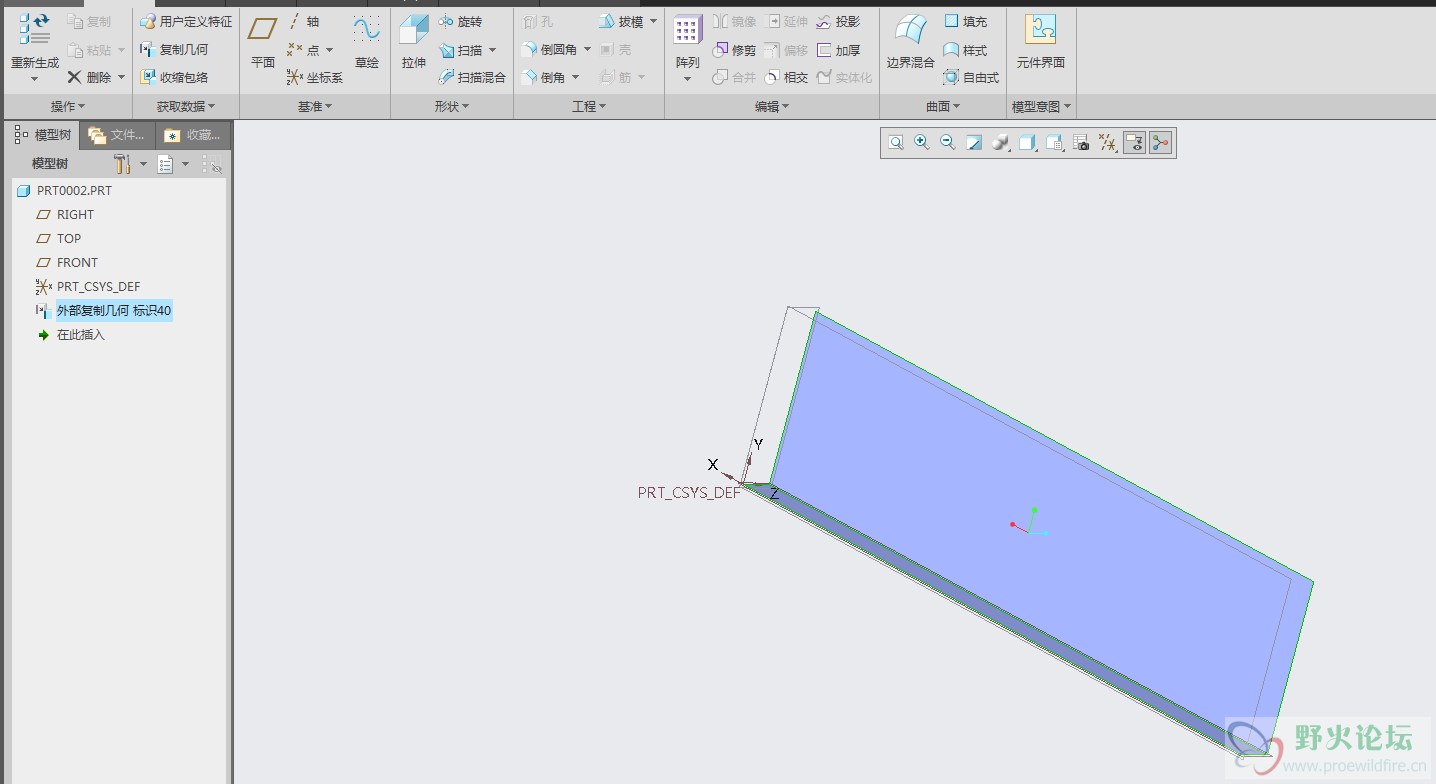Select the Plane (平面) datum tool
1436x784 pixels.
tap(263, 41)
